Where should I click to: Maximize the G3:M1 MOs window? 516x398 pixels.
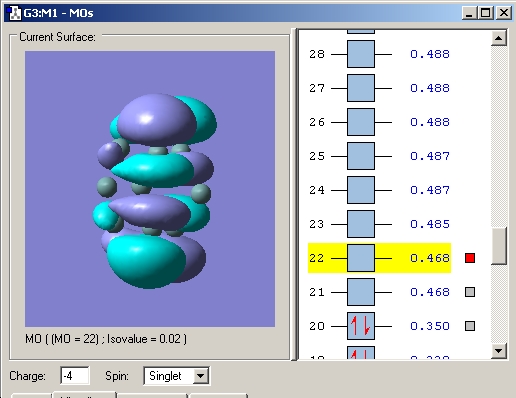click(x=486, y=13)
